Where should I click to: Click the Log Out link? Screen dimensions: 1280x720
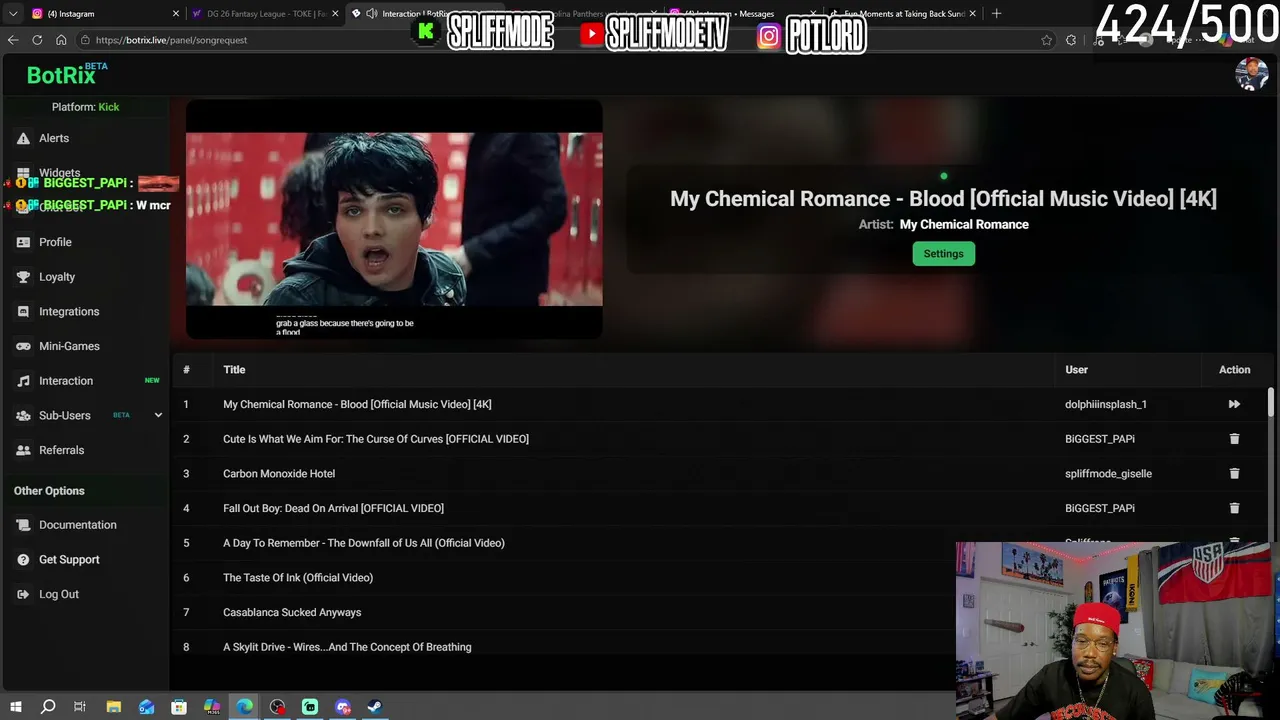[59, 594]
